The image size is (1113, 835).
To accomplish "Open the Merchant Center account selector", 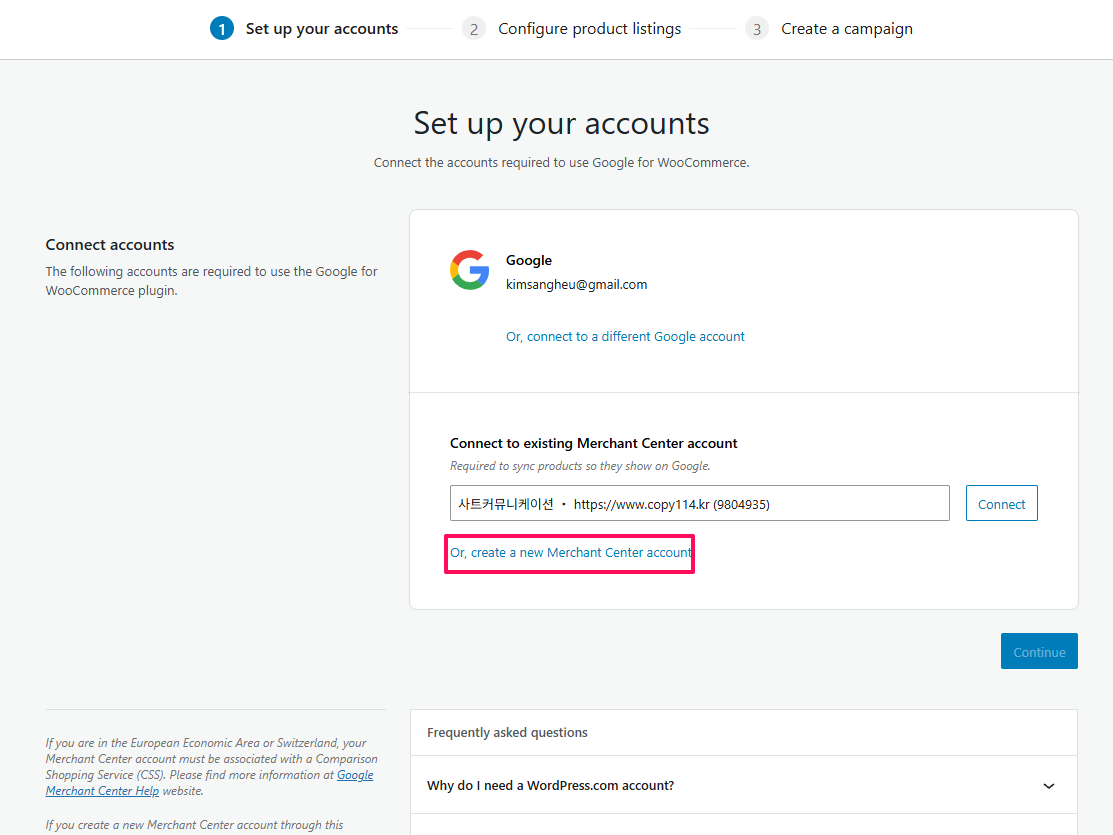I will (700, 503).
